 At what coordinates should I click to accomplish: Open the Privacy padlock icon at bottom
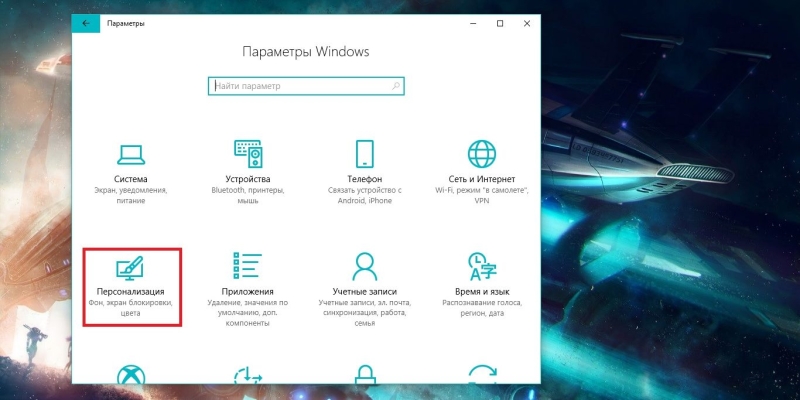click(x=365, y=374)
